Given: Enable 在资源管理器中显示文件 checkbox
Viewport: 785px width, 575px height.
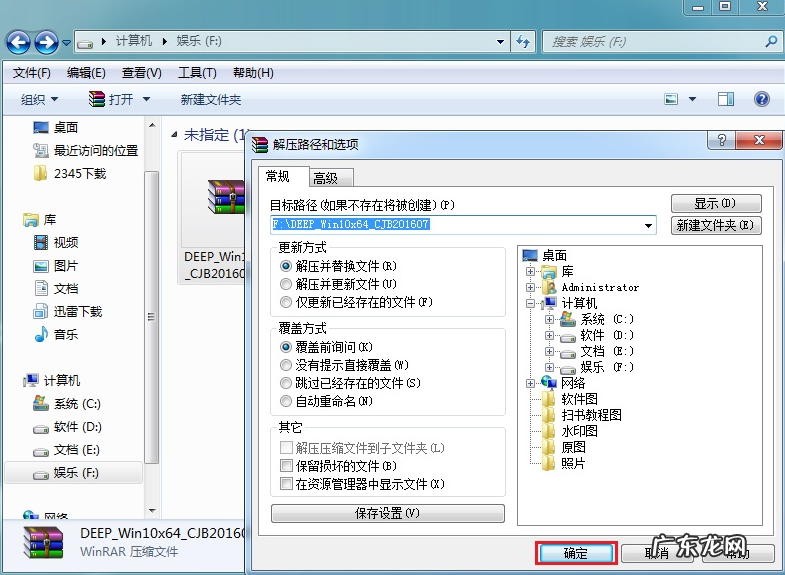Looking at the screenshot, I should (x=286, y=483).
